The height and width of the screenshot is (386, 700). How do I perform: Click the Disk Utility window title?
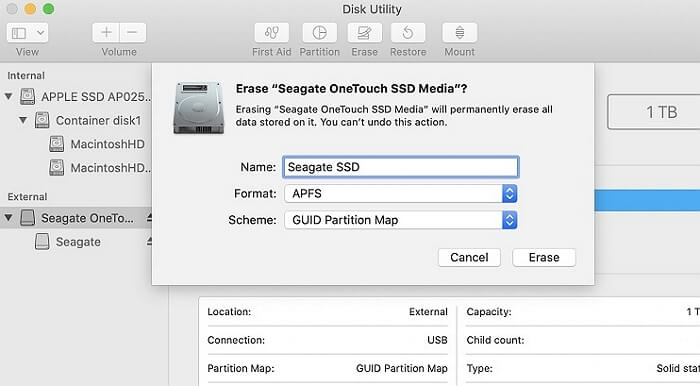click(x=372, y=9)
